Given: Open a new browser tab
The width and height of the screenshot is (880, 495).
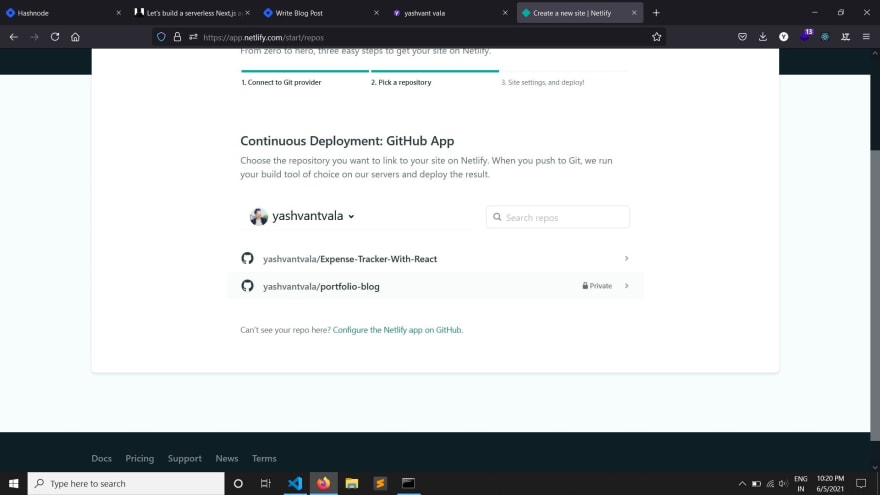Looking at the screenshot, I should coord(656,12).
